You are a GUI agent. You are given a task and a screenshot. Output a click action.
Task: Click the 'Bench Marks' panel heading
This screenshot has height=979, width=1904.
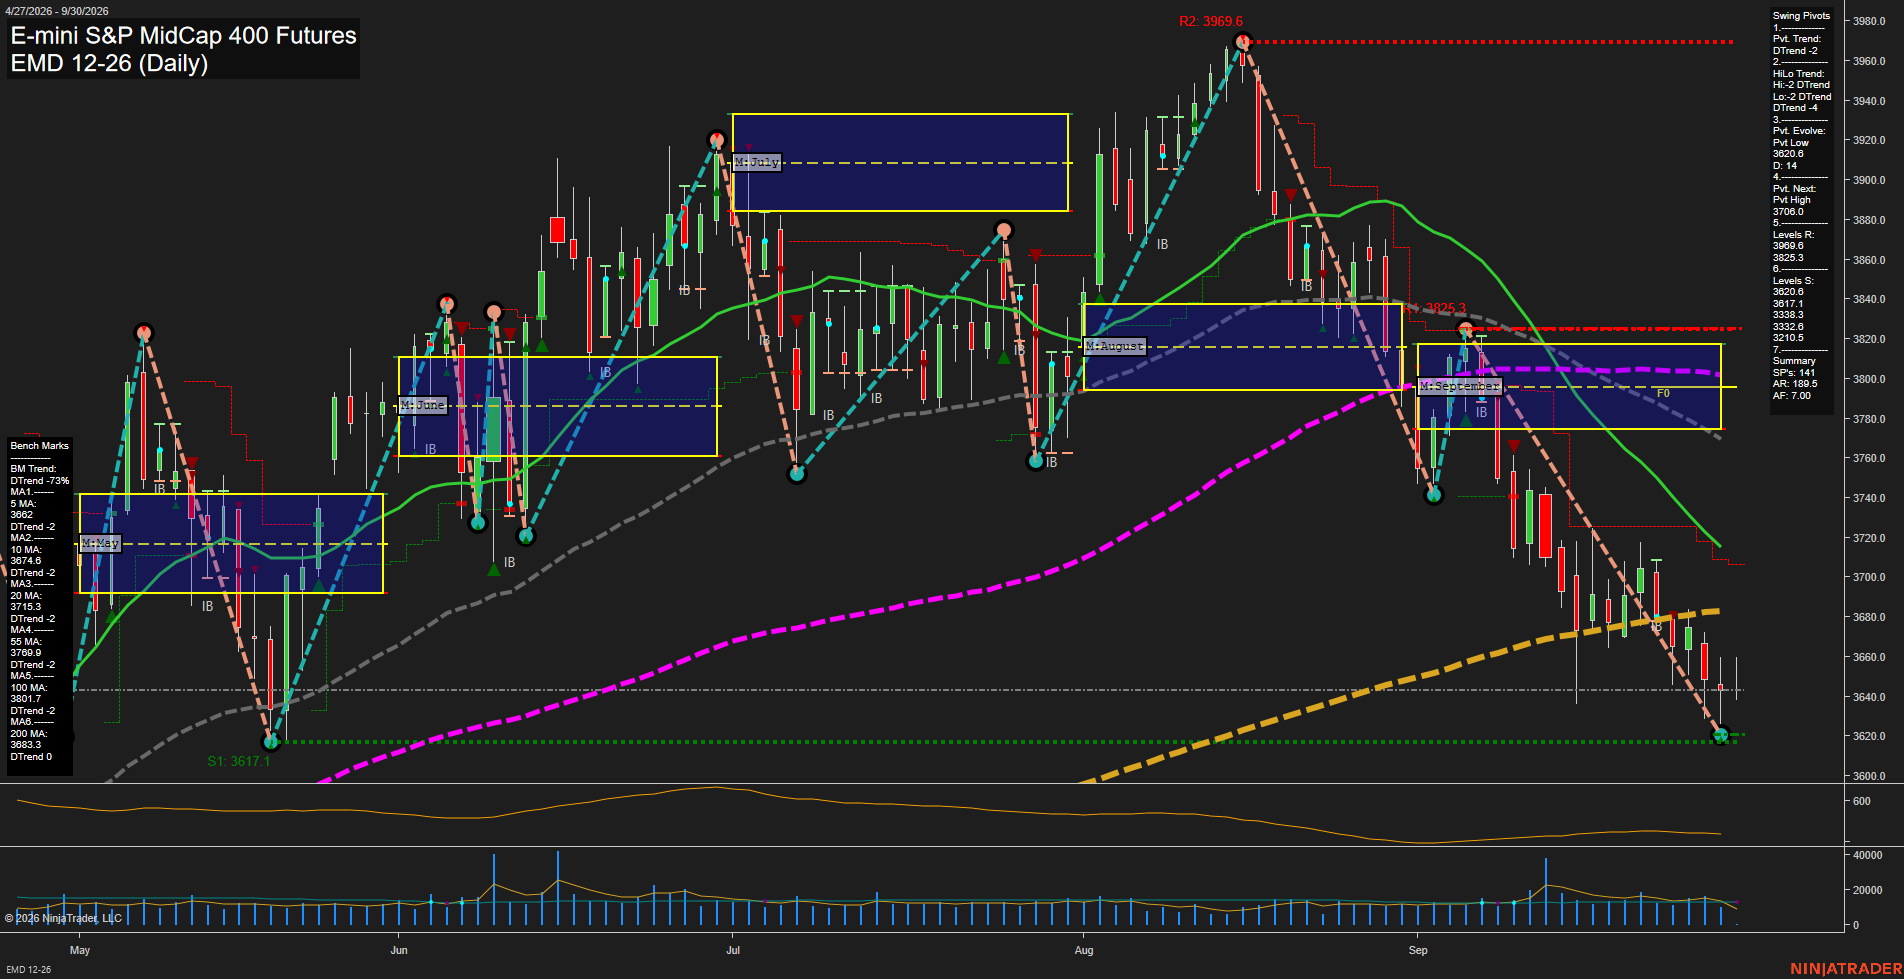pos(40,446)
